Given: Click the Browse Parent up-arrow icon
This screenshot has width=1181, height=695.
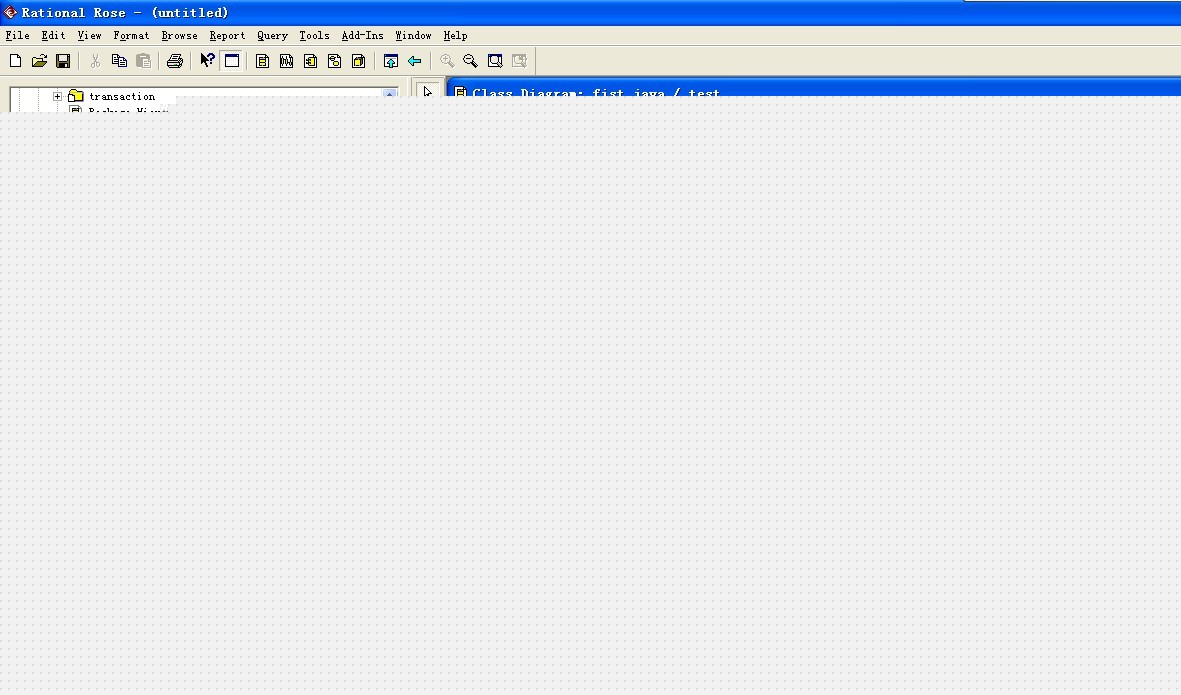Looking at the screenshot, I should [390, 61].
